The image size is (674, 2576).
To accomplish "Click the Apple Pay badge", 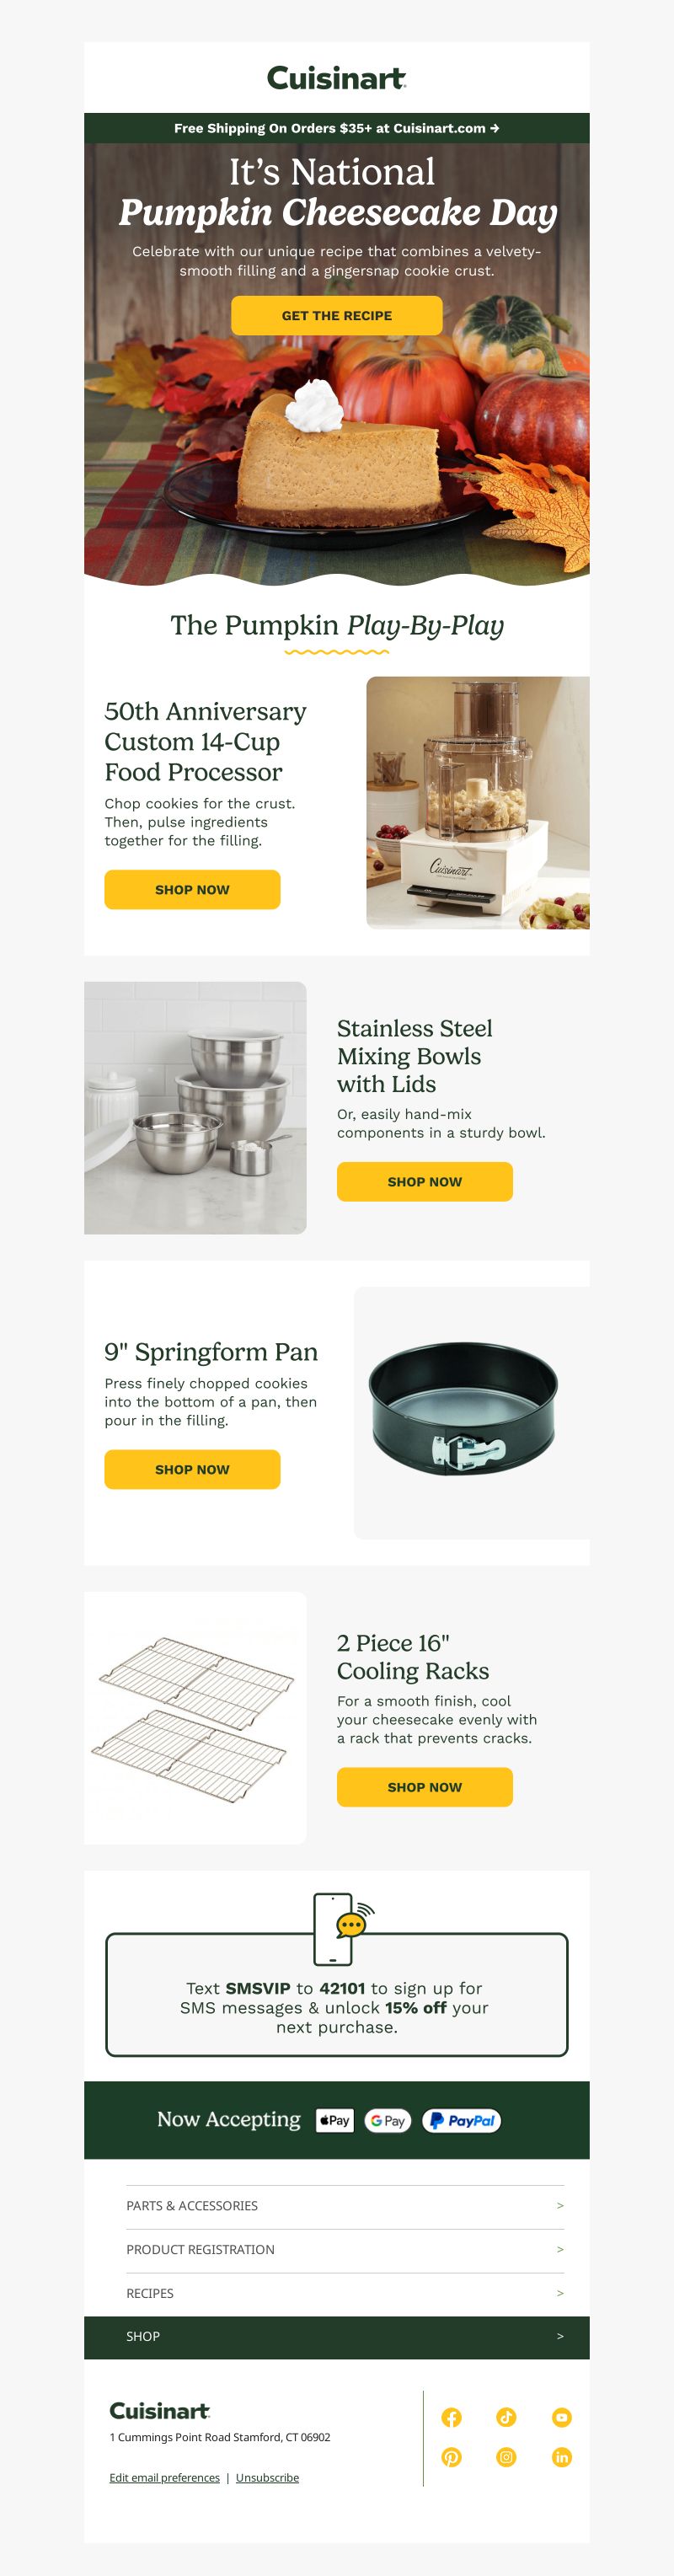I will 335,2120.
